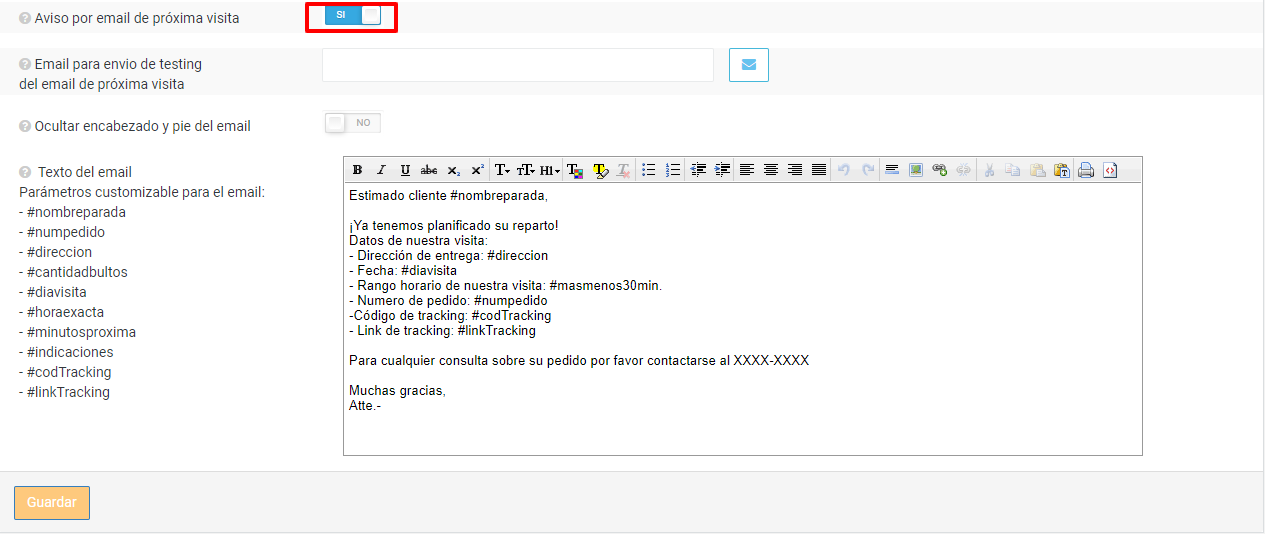Insert a numbered ordered list

673,170
